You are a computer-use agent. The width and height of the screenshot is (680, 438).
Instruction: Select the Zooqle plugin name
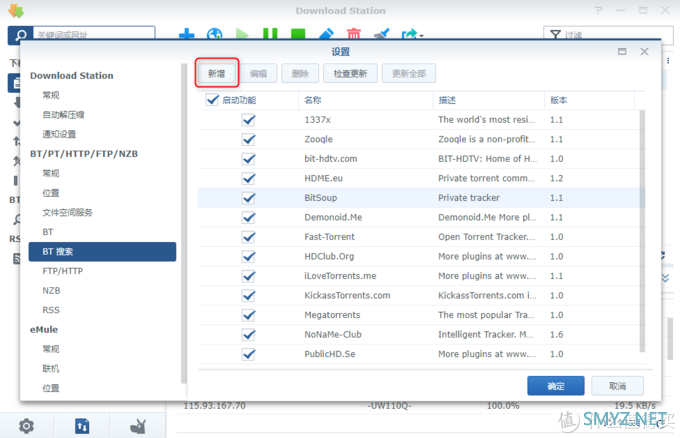[x=318, y=139]
